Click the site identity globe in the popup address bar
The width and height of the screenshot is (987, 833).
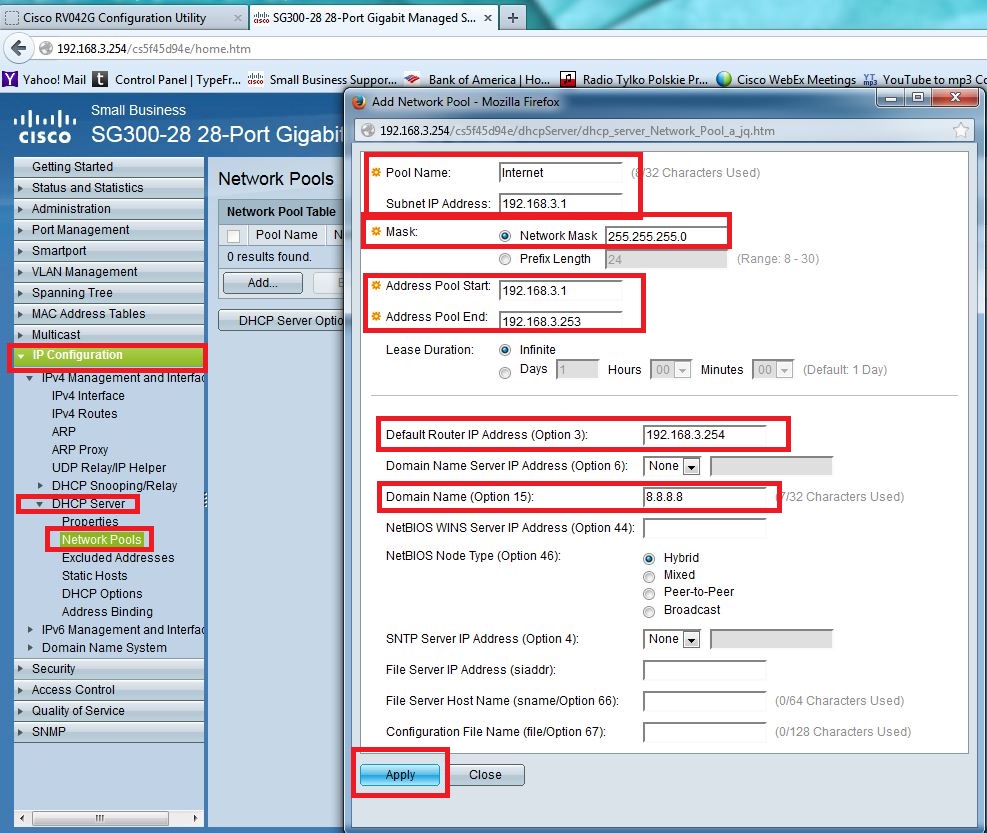pyautogui.click(x=369, y=130)
